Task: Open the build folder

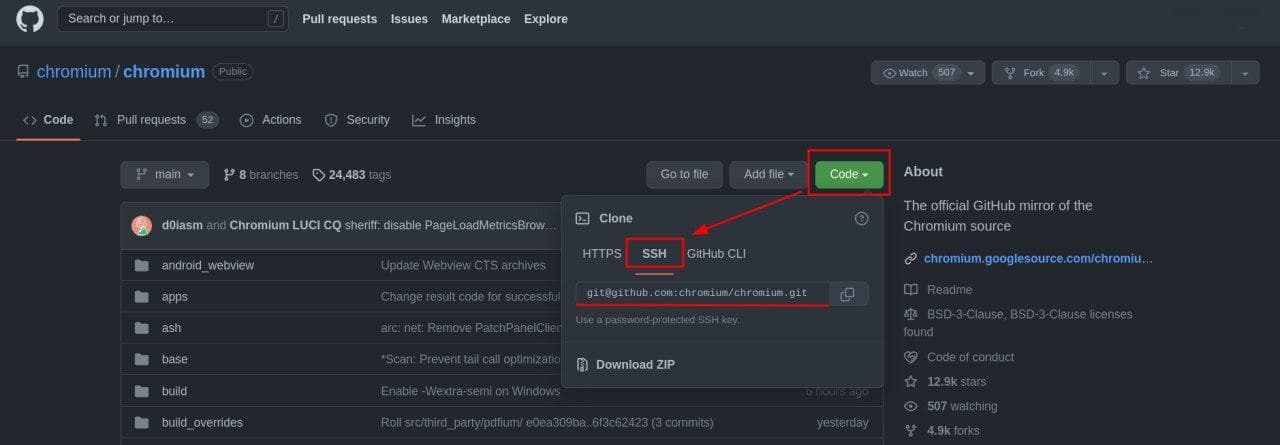Action: (x=174, y=391)
